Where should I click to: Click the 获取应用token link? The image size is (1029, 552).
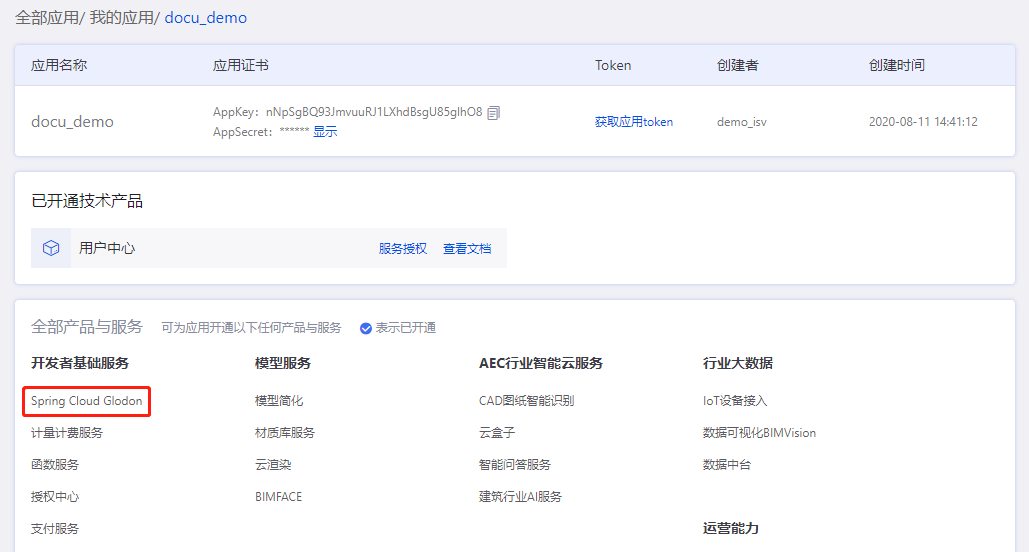click(633, 122)
